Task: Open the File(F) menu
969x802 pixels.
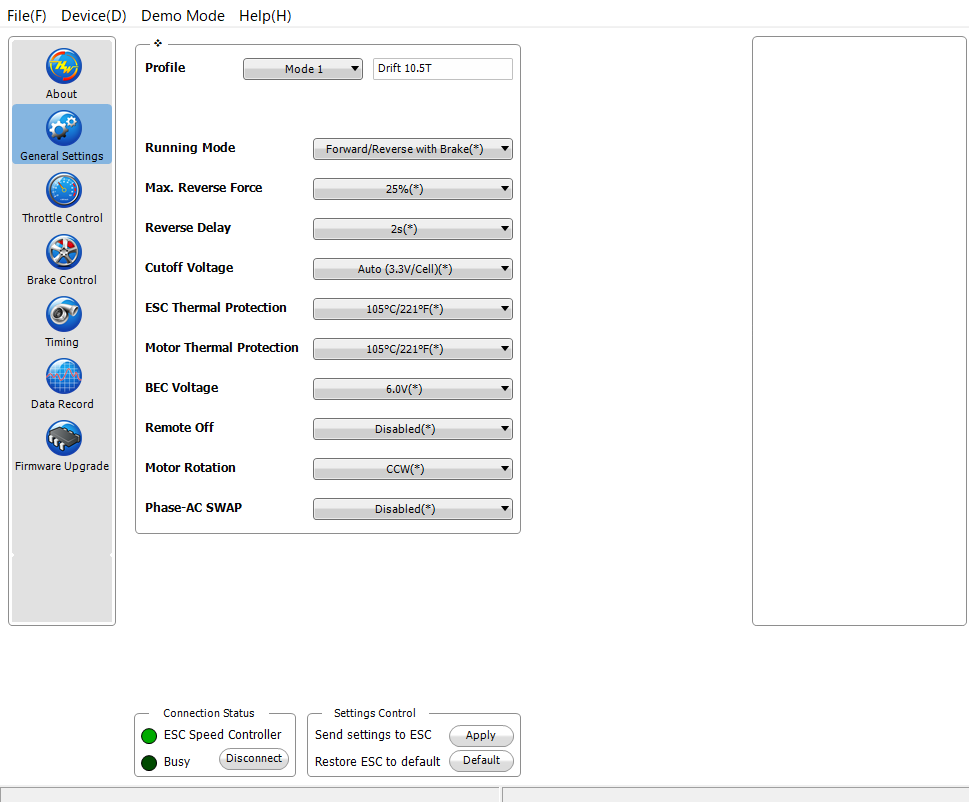Action: click(27, 16)
